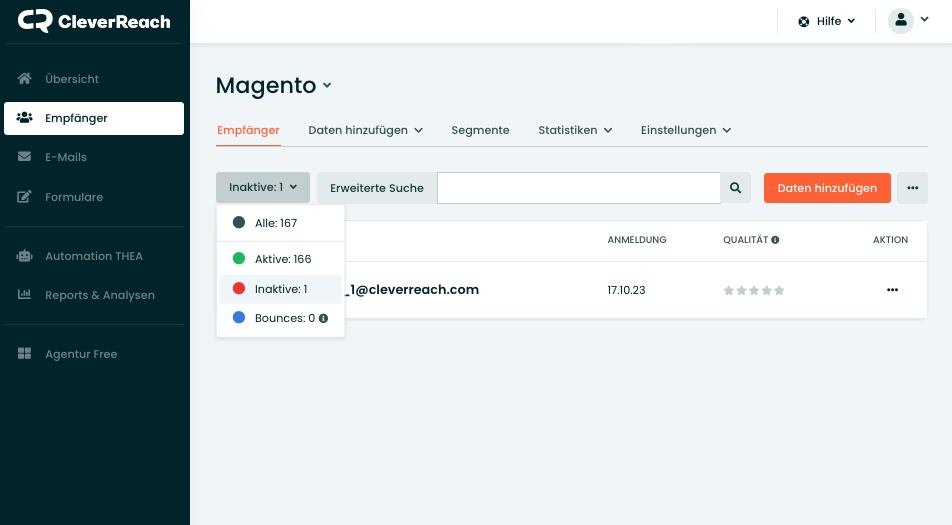Click the grid icon beside Agentur Free
This screenshot has width=952, height=525.
coord(24,353)
